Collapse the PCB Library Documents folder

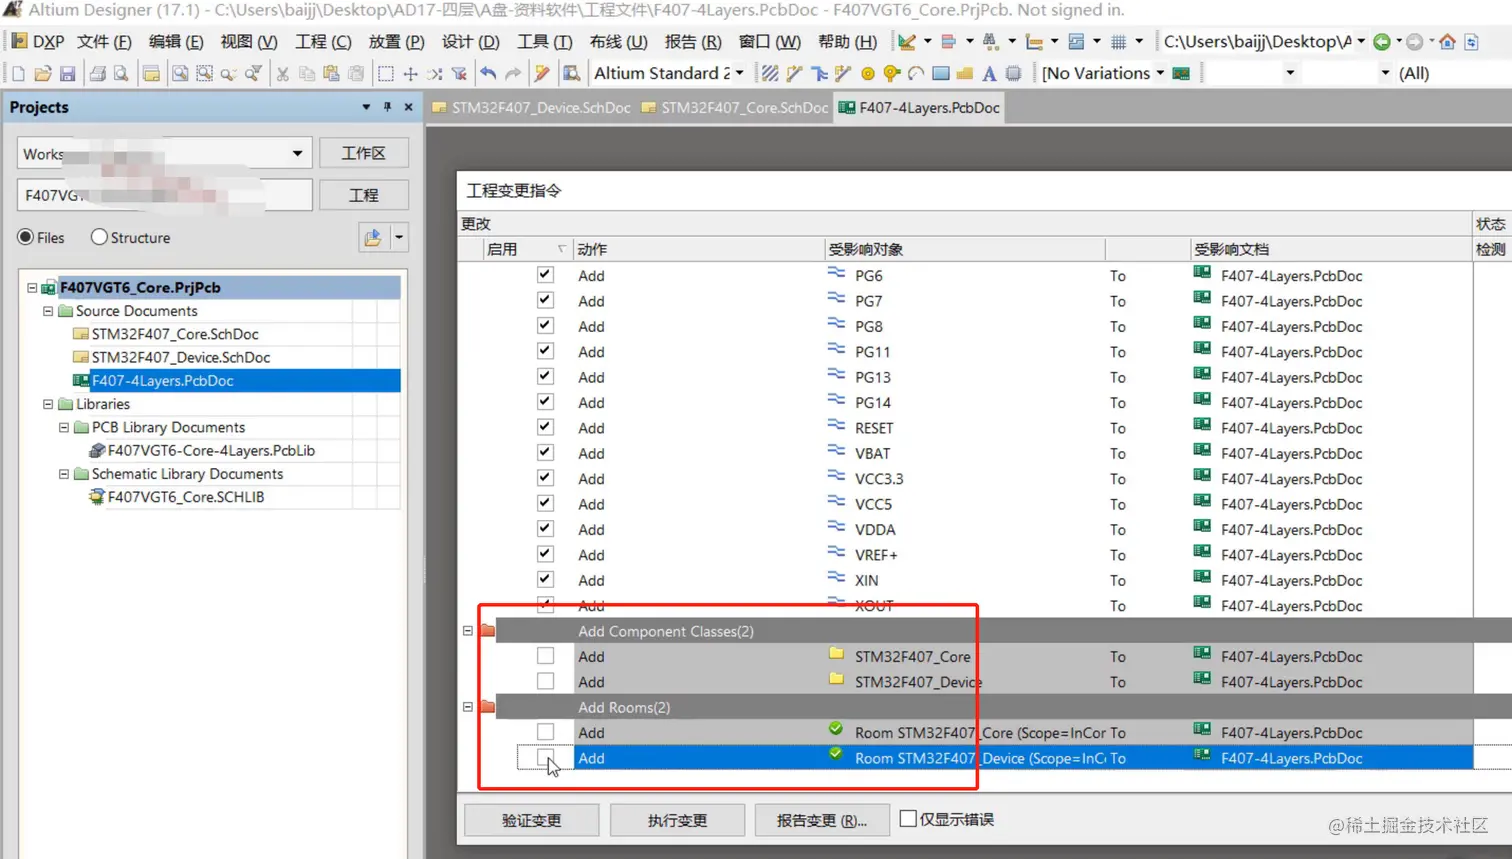tap(64, 427)
